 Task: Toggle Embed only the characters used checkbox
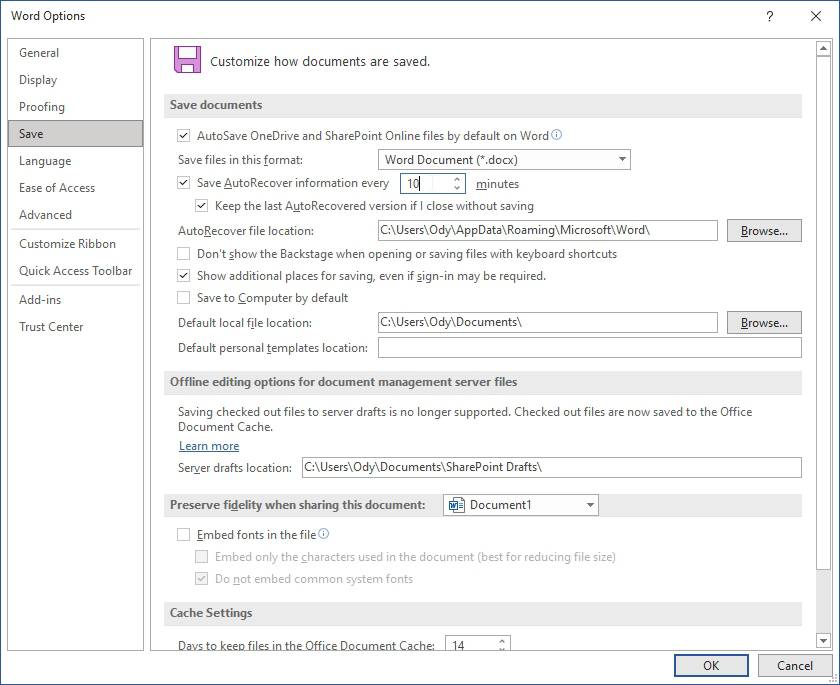coord(201,556)
